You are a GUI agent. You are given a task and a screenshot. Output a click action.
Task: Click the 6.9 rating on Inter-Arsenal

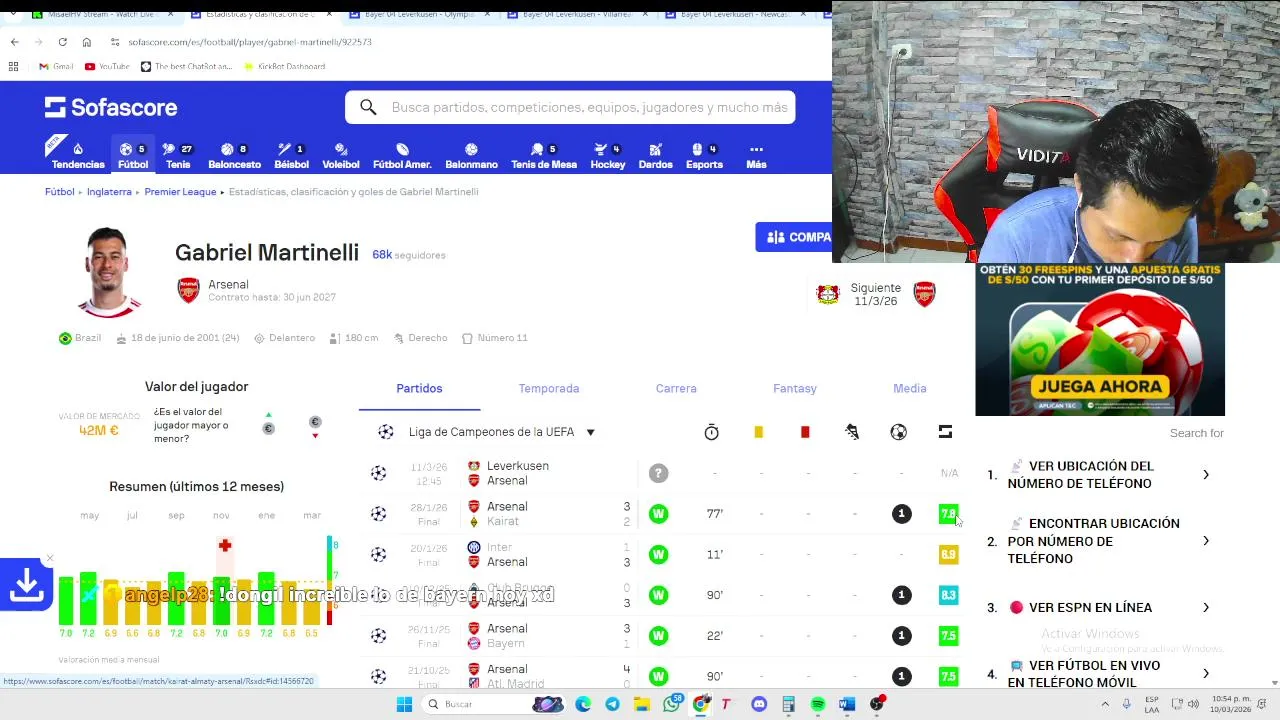[948, 554]
